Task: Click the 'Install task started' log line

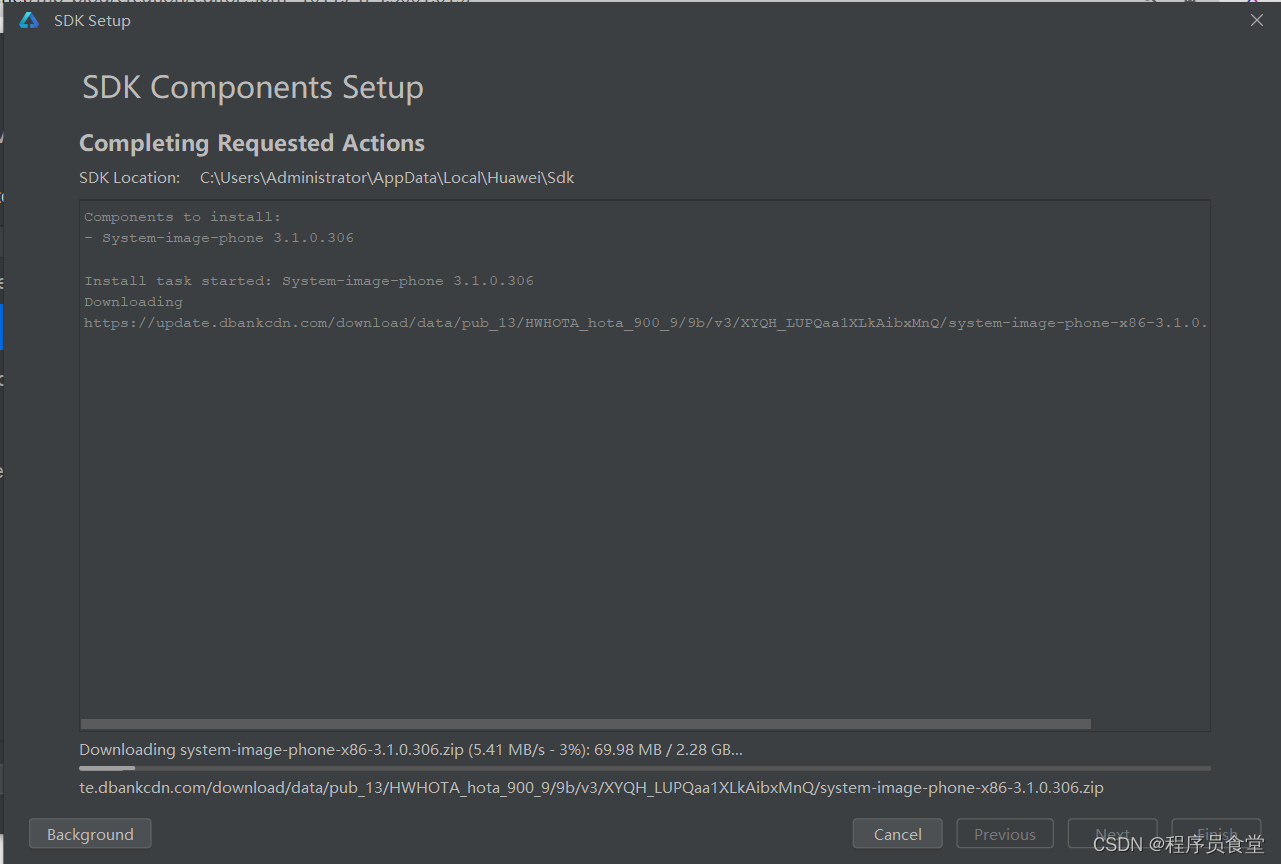Action: (309, 281)
